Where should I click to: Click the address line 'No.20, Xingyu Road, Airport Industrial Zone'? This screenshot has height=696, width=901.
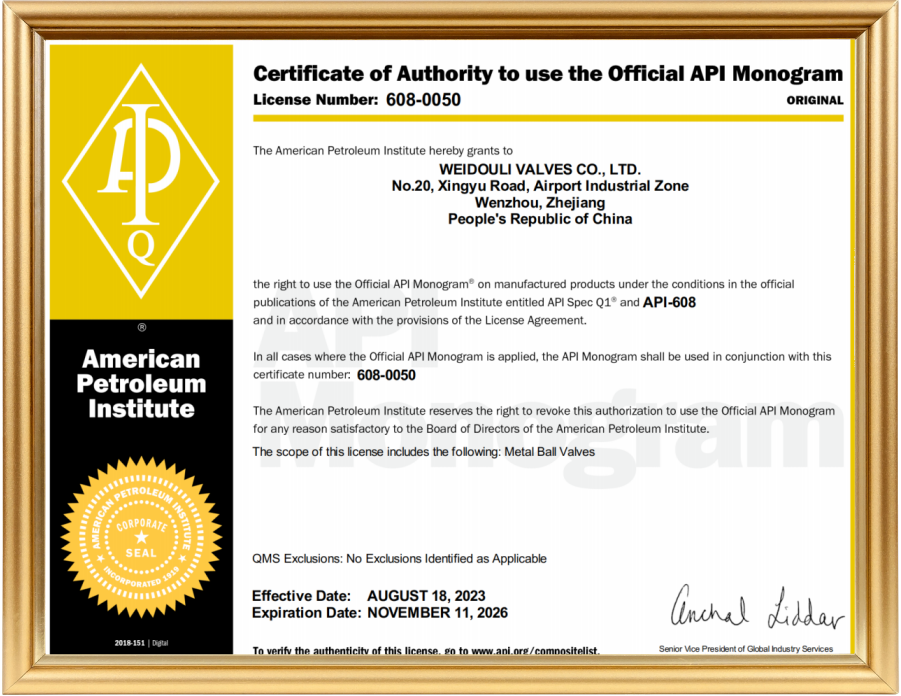tap(540, 186)
